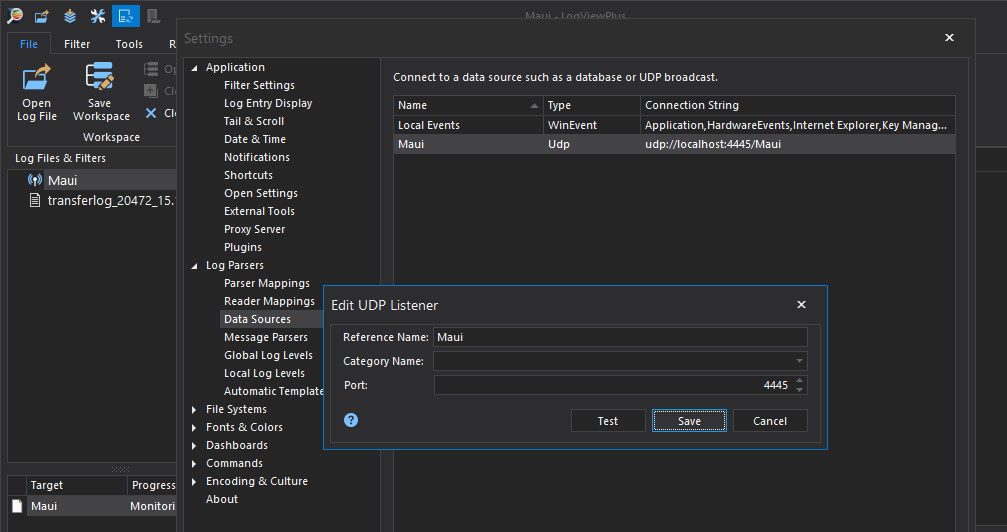Click the Target column header

click(76, 485)
